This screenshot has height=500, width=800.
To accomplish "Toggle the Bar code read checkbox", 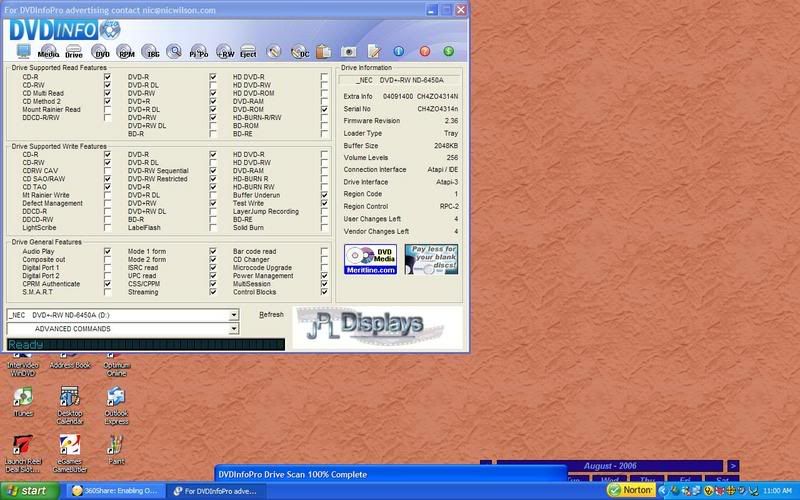I will [x=324, y=252].
